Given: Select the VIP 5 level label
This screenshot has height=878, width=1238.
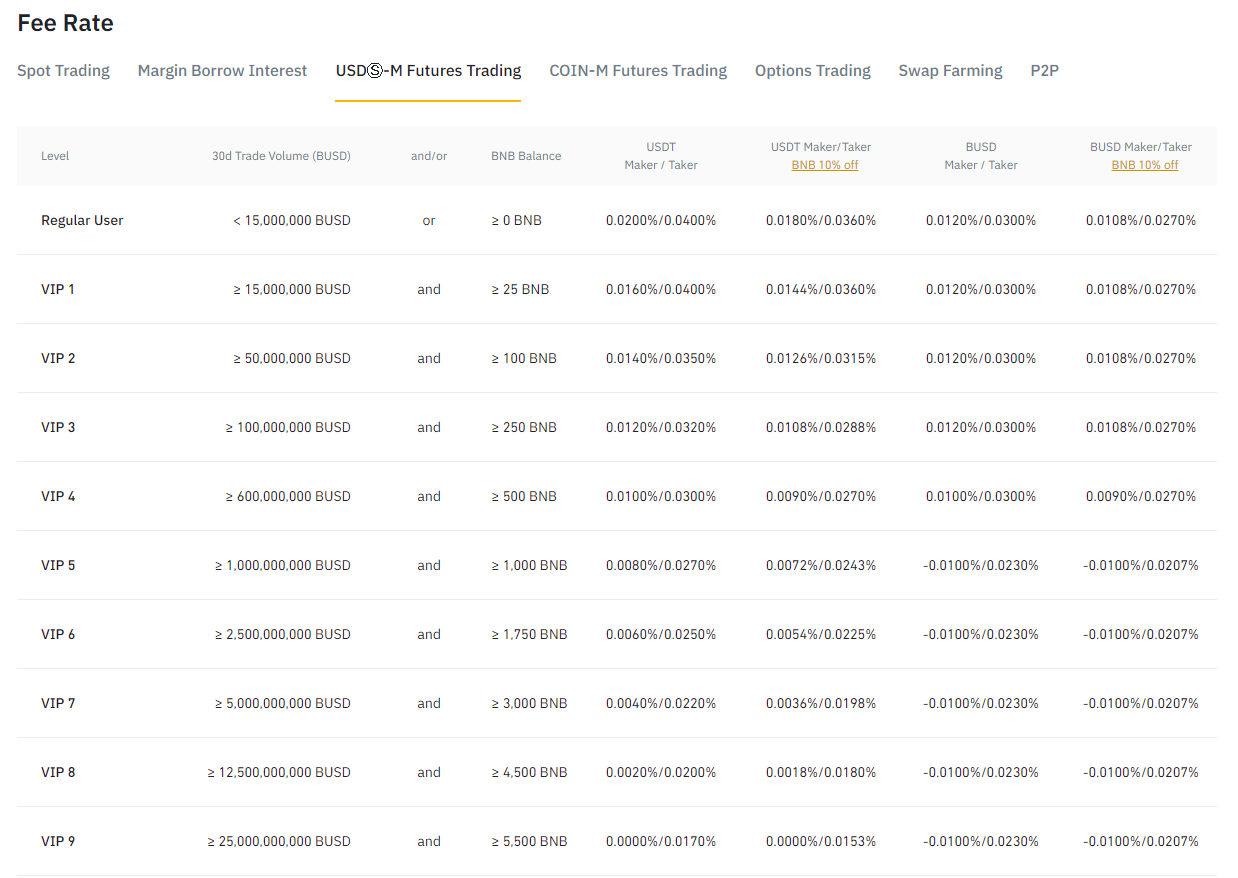Looking at the screenshot, I should click(58, 565).
